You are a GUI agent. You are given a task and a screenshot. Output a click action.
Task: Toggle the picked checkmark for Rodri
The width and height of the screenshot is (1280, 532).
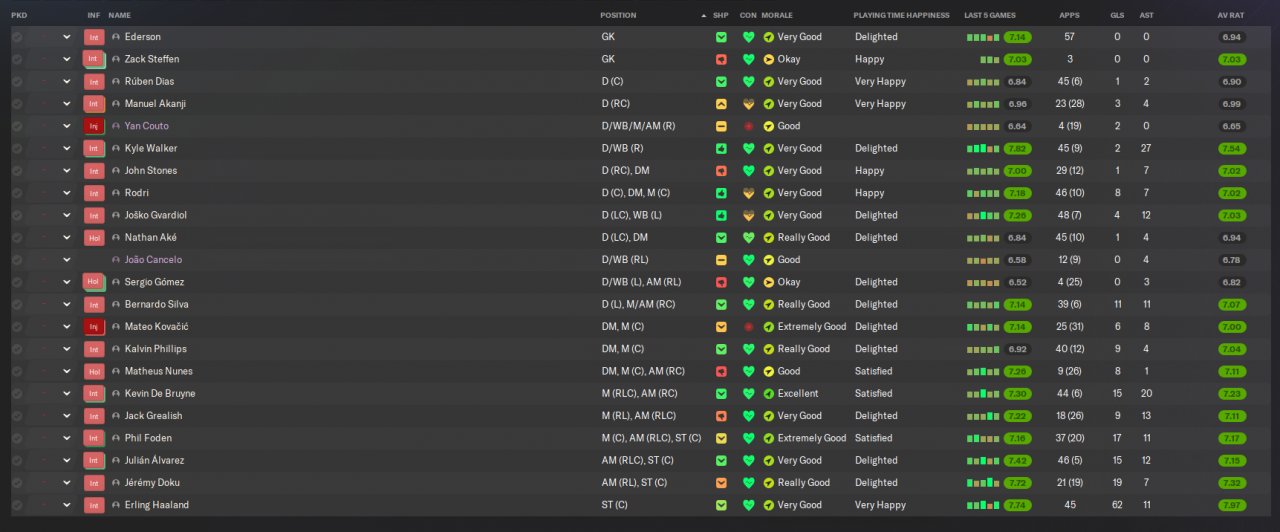(x=17, y=193)
